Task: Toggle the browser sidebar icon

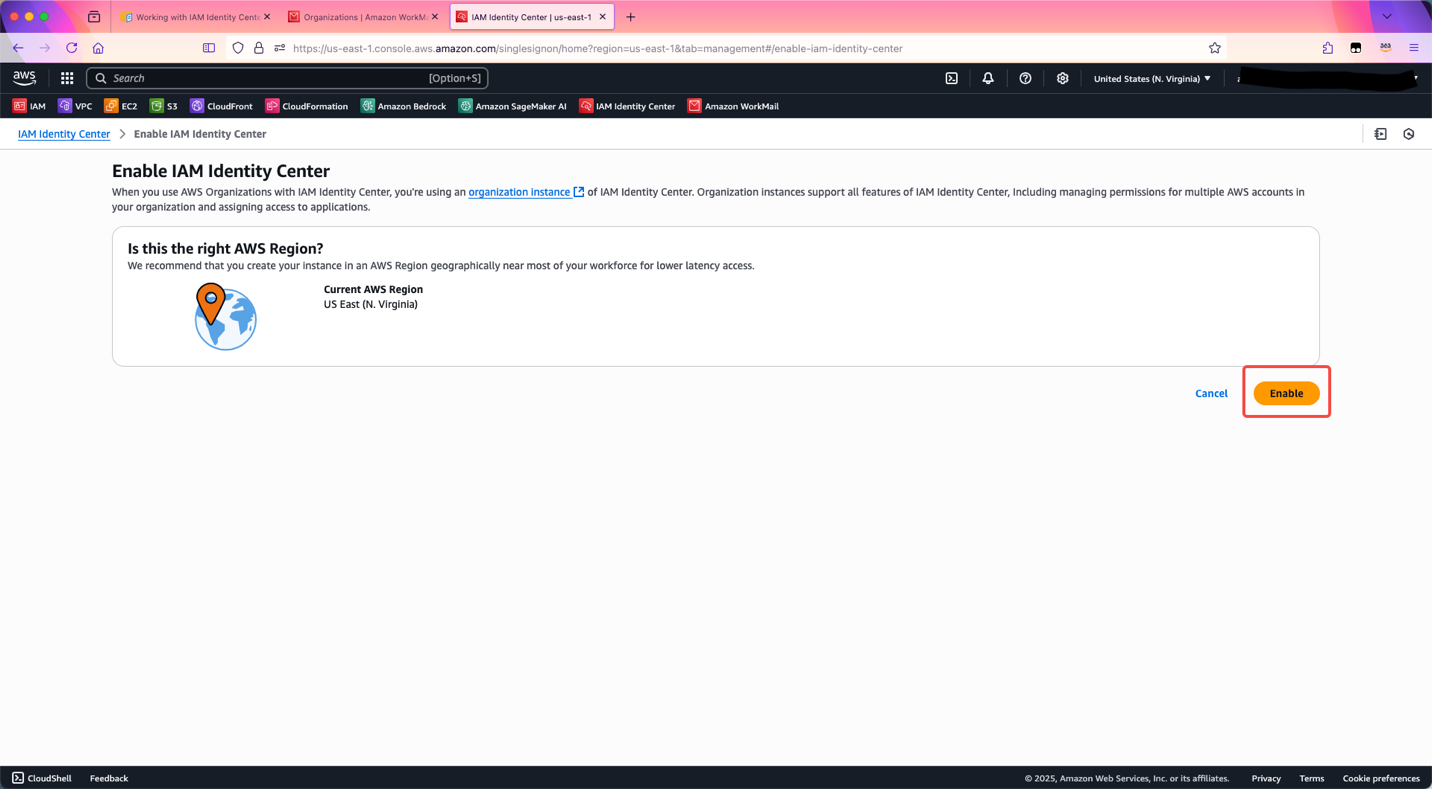Action: tap(209, 48)
